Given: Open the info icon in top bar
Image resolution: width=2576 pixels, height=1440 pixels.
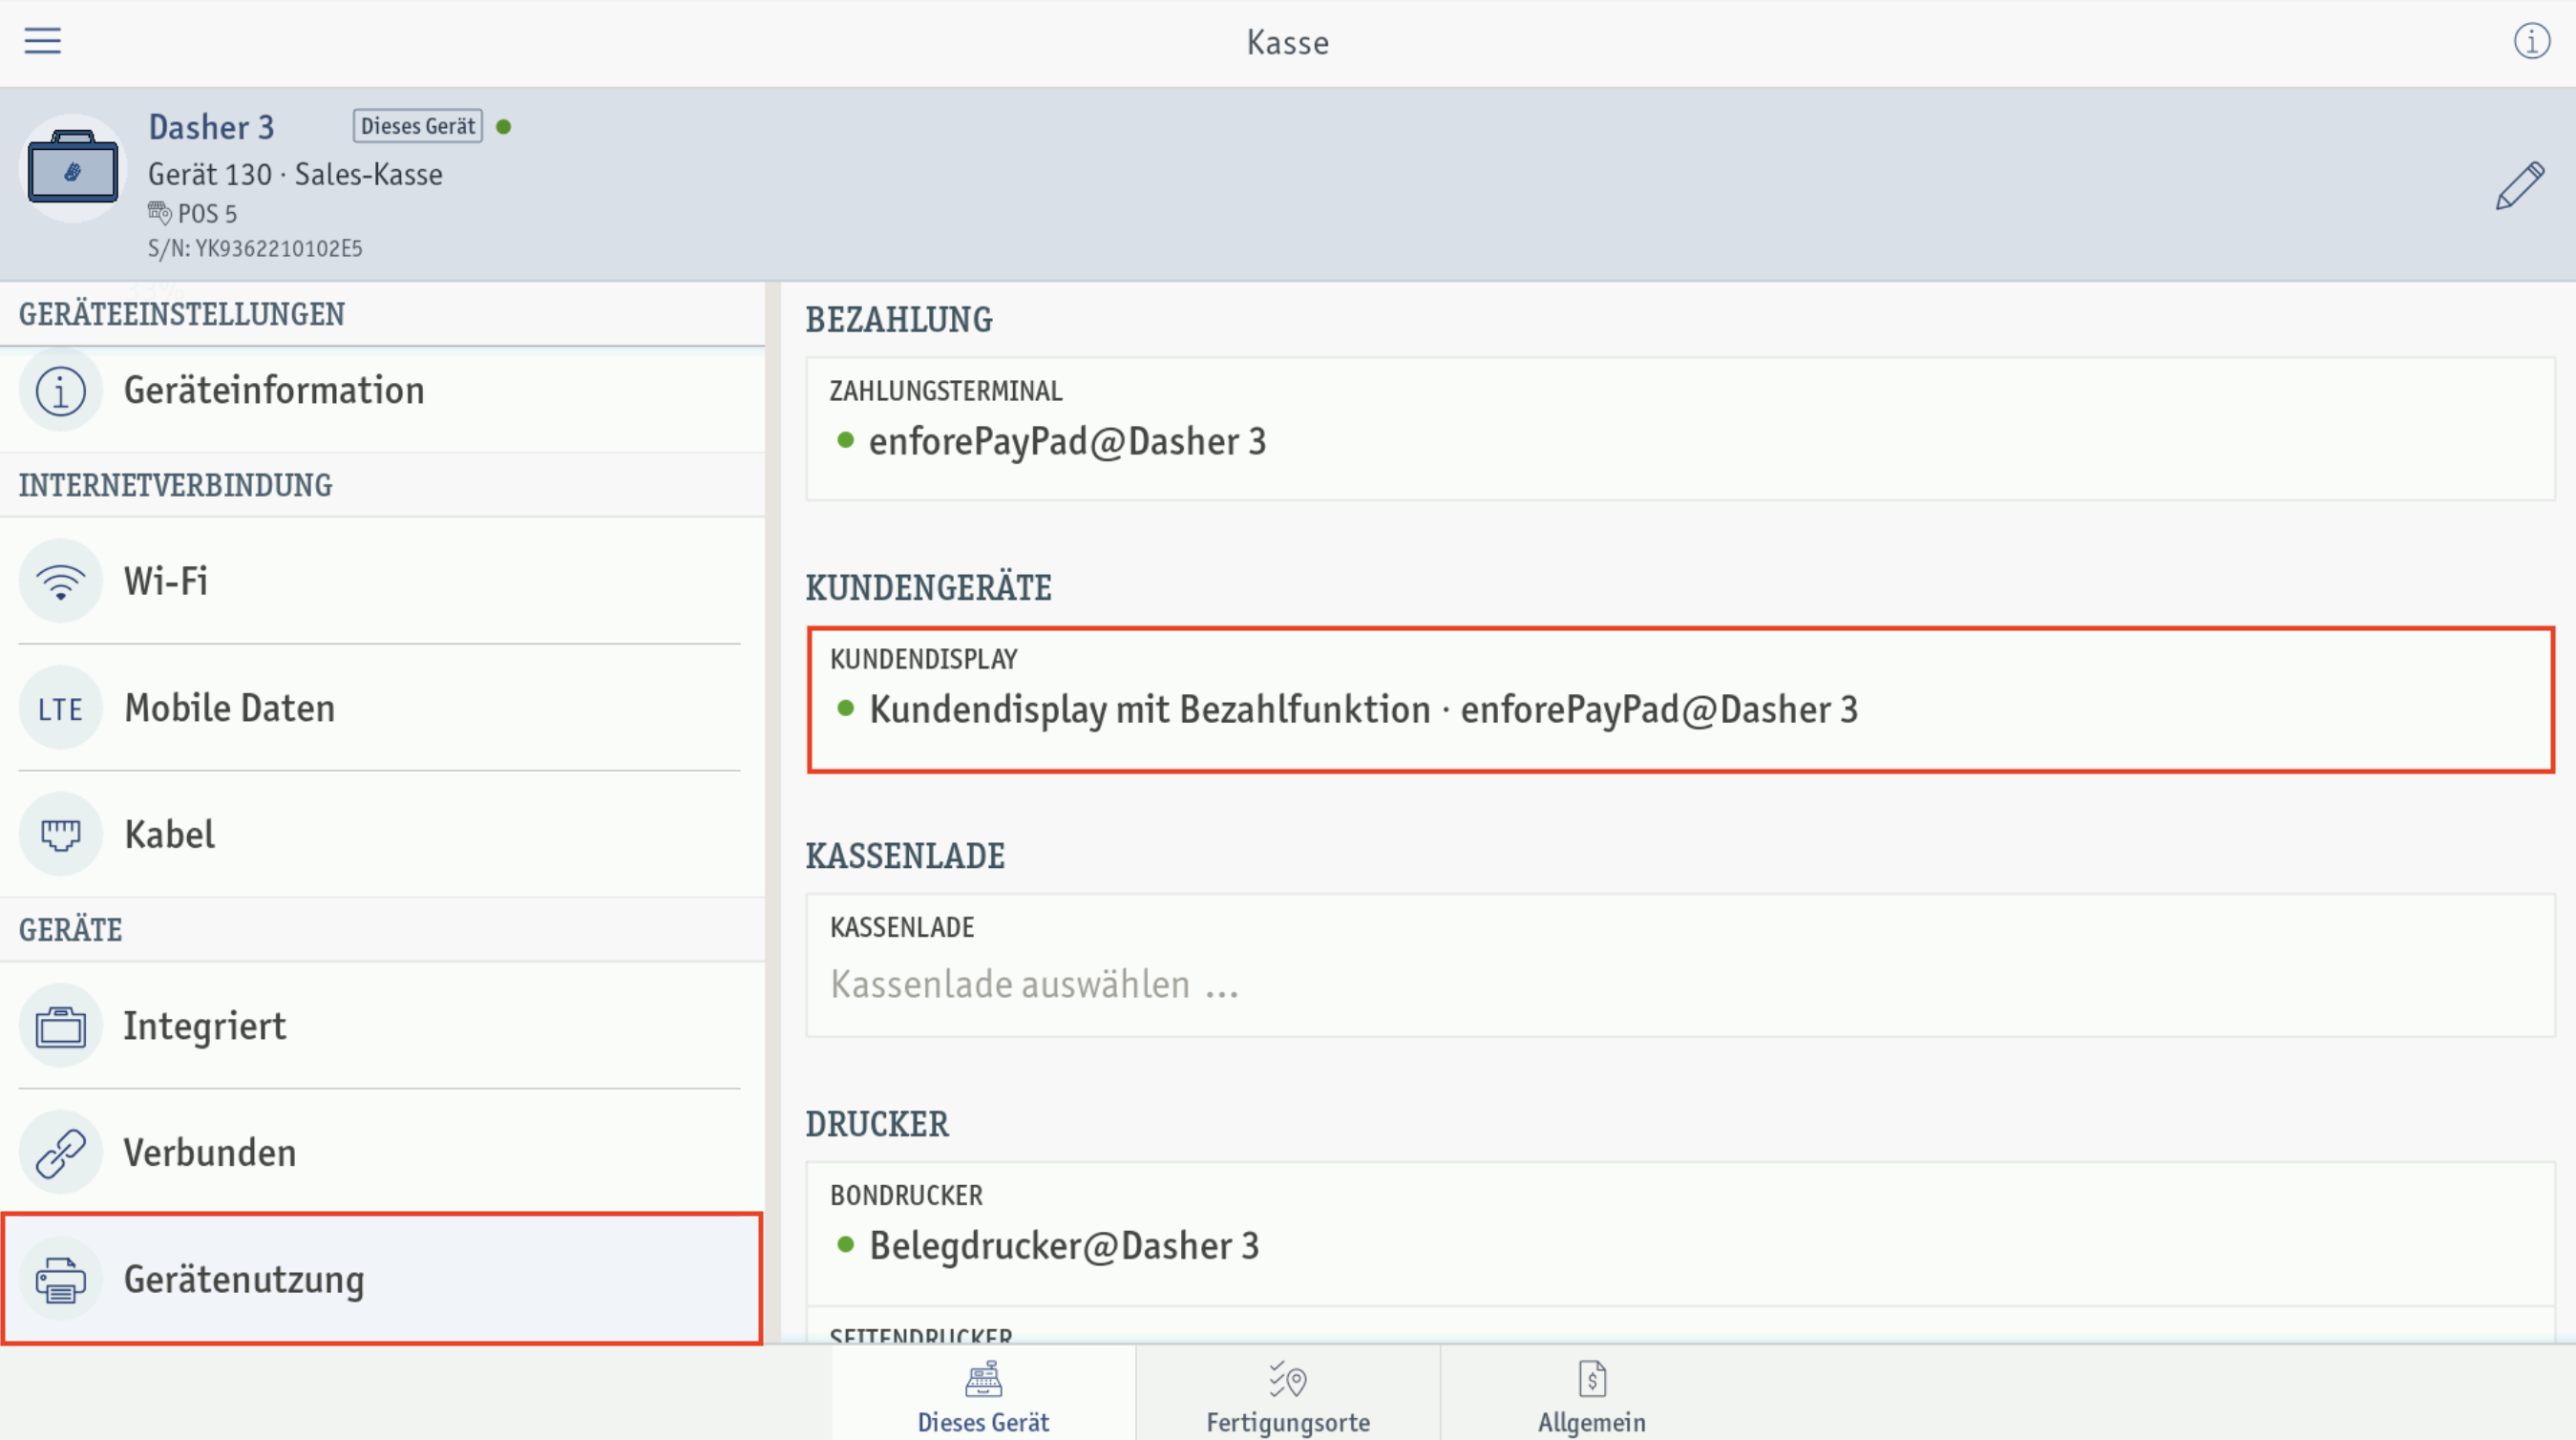Looking at the screenshot, I should coord(2531,41).
